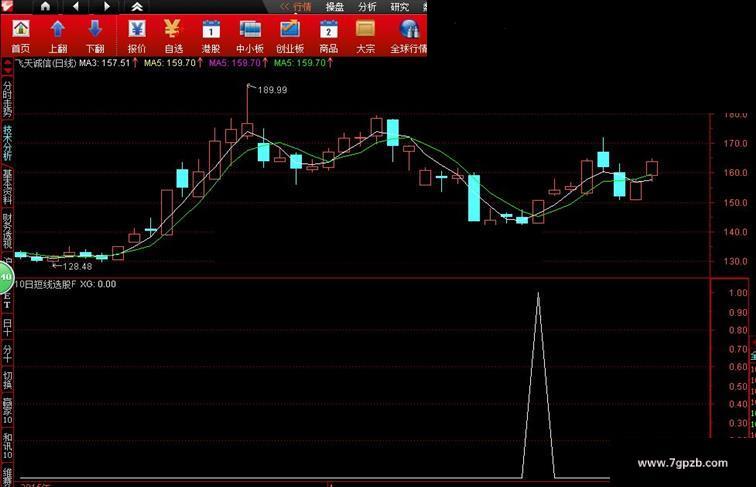The image size is (756, 487).
Task: Select the 分+ sidebar tab
Action: 7,353
